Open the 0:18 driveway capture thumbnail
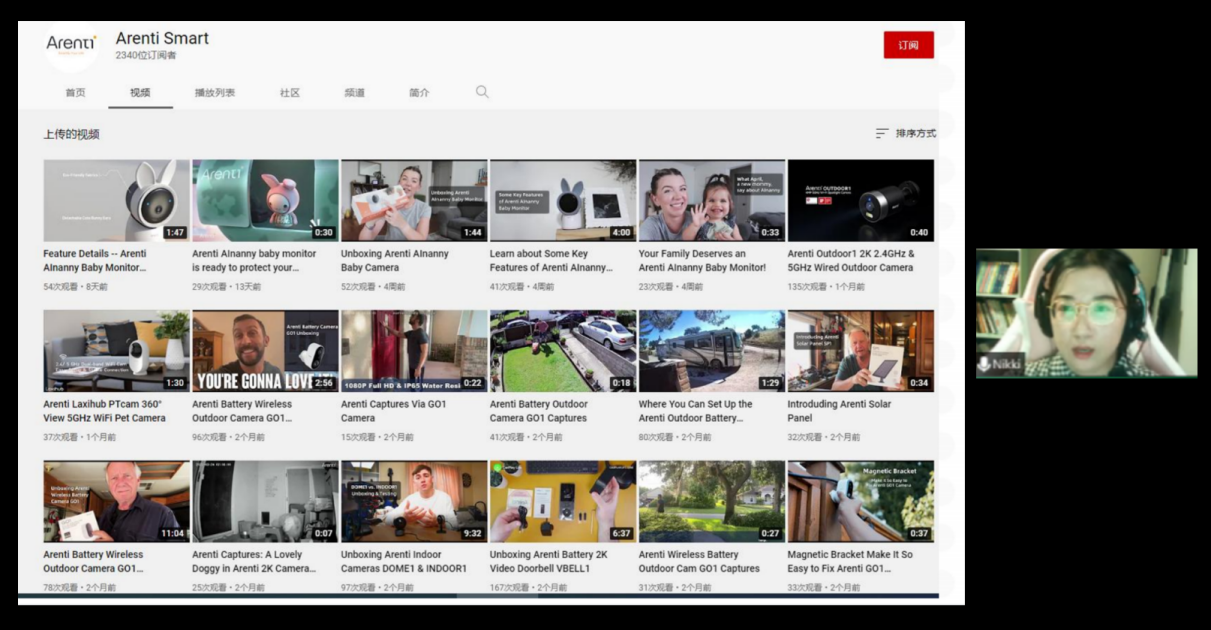 [563, 351]
